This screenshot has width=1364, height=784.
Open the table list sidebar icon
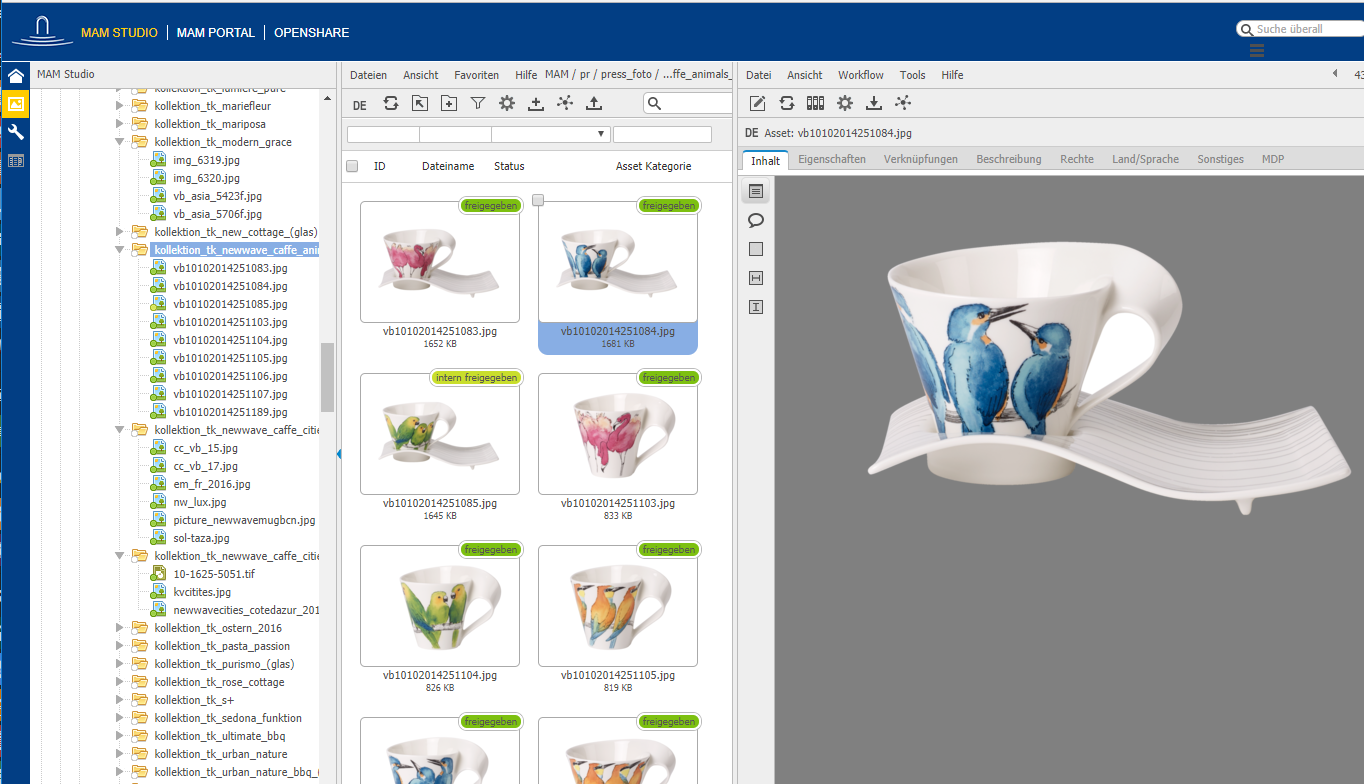click(15, 160)
